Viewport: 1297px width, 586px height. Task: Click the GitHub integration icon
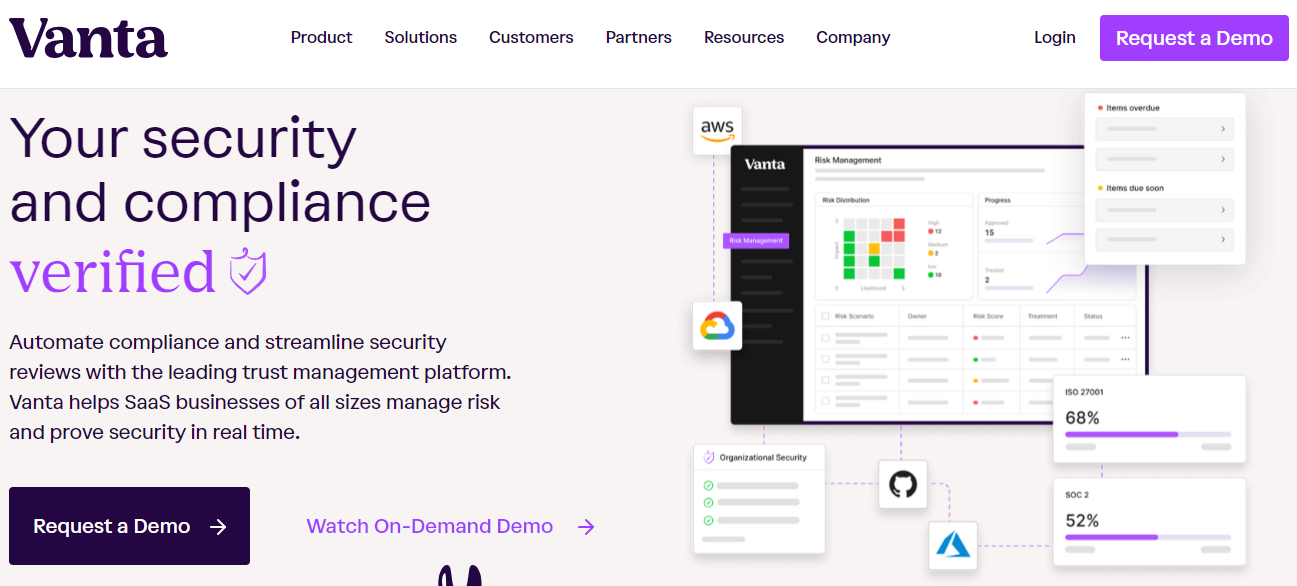pos(903,485)
